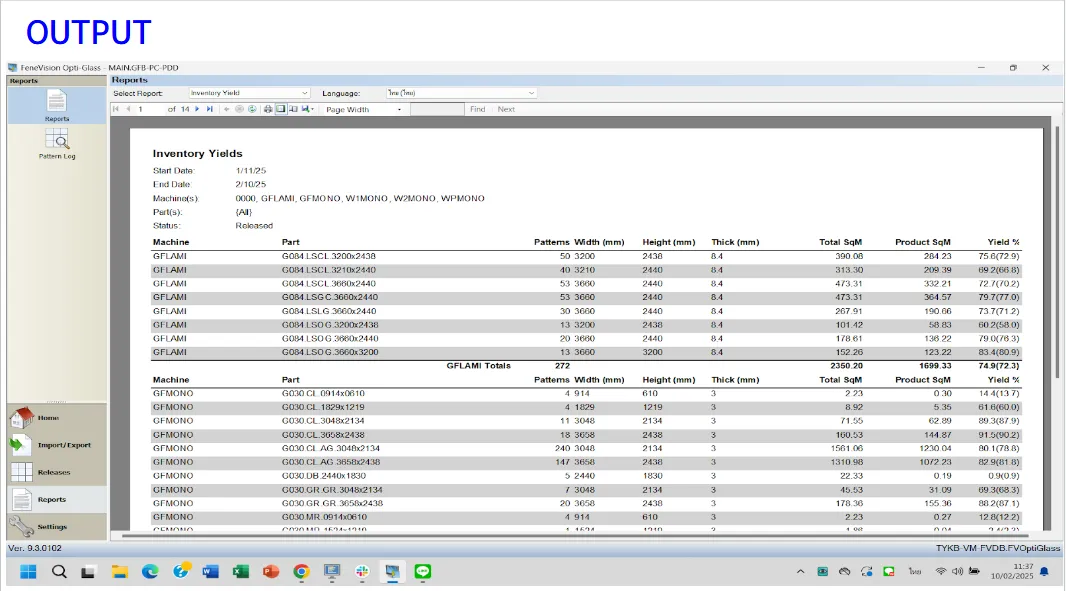
Task: Open the notification bell
Action: click(x=1045, y=572)
